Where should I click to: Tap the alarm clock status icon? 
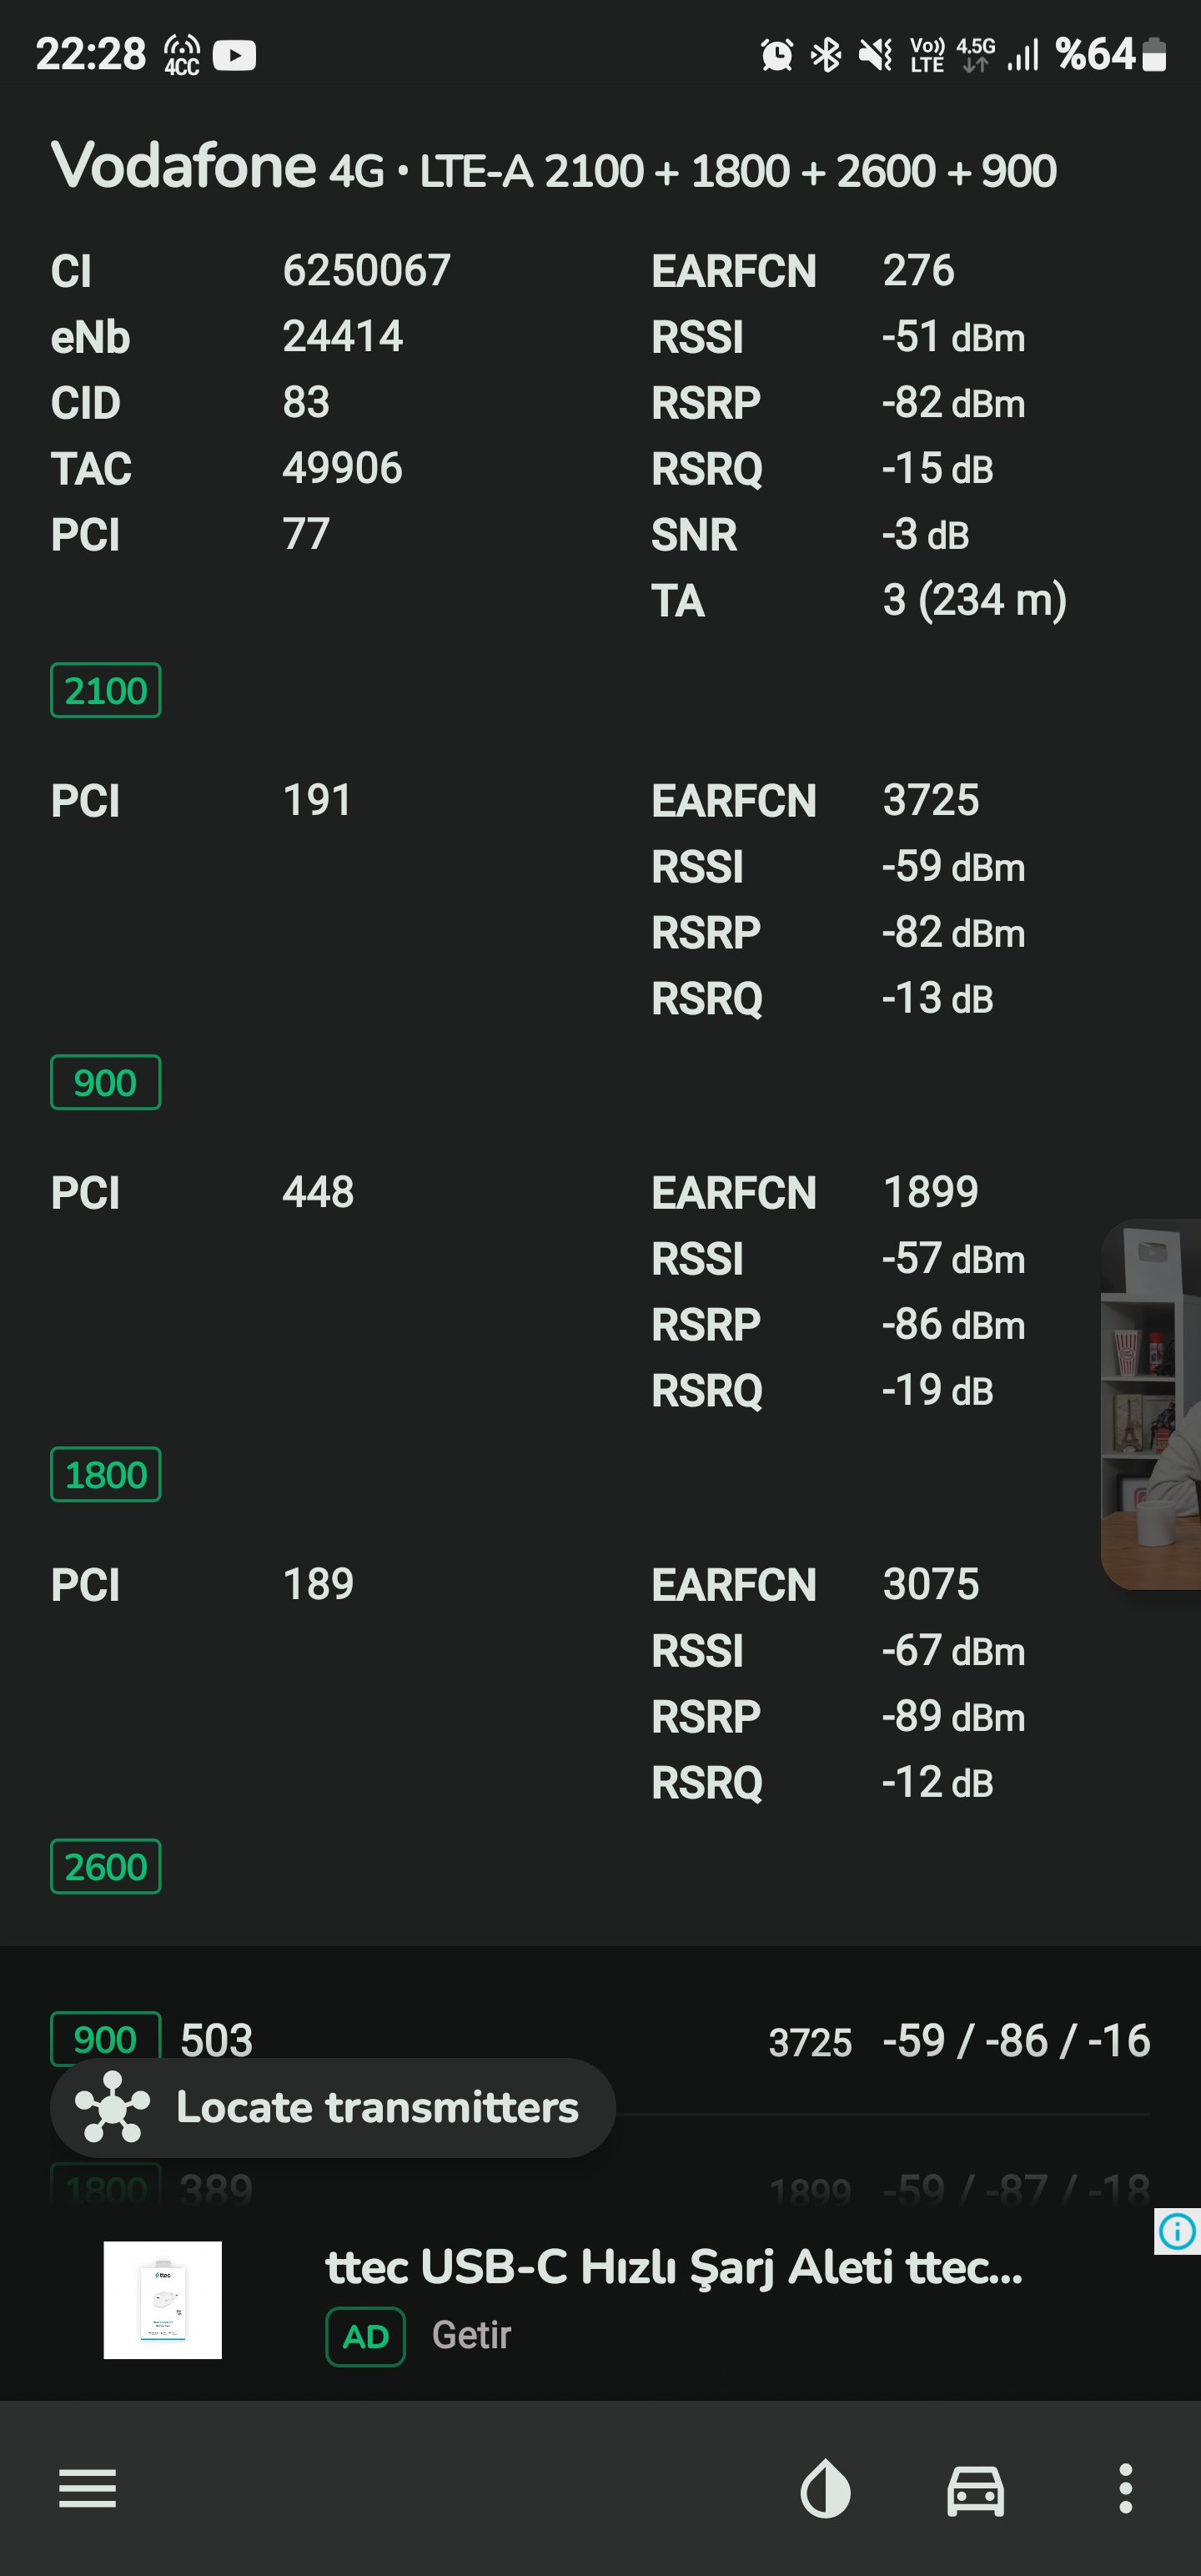point(777,55)
